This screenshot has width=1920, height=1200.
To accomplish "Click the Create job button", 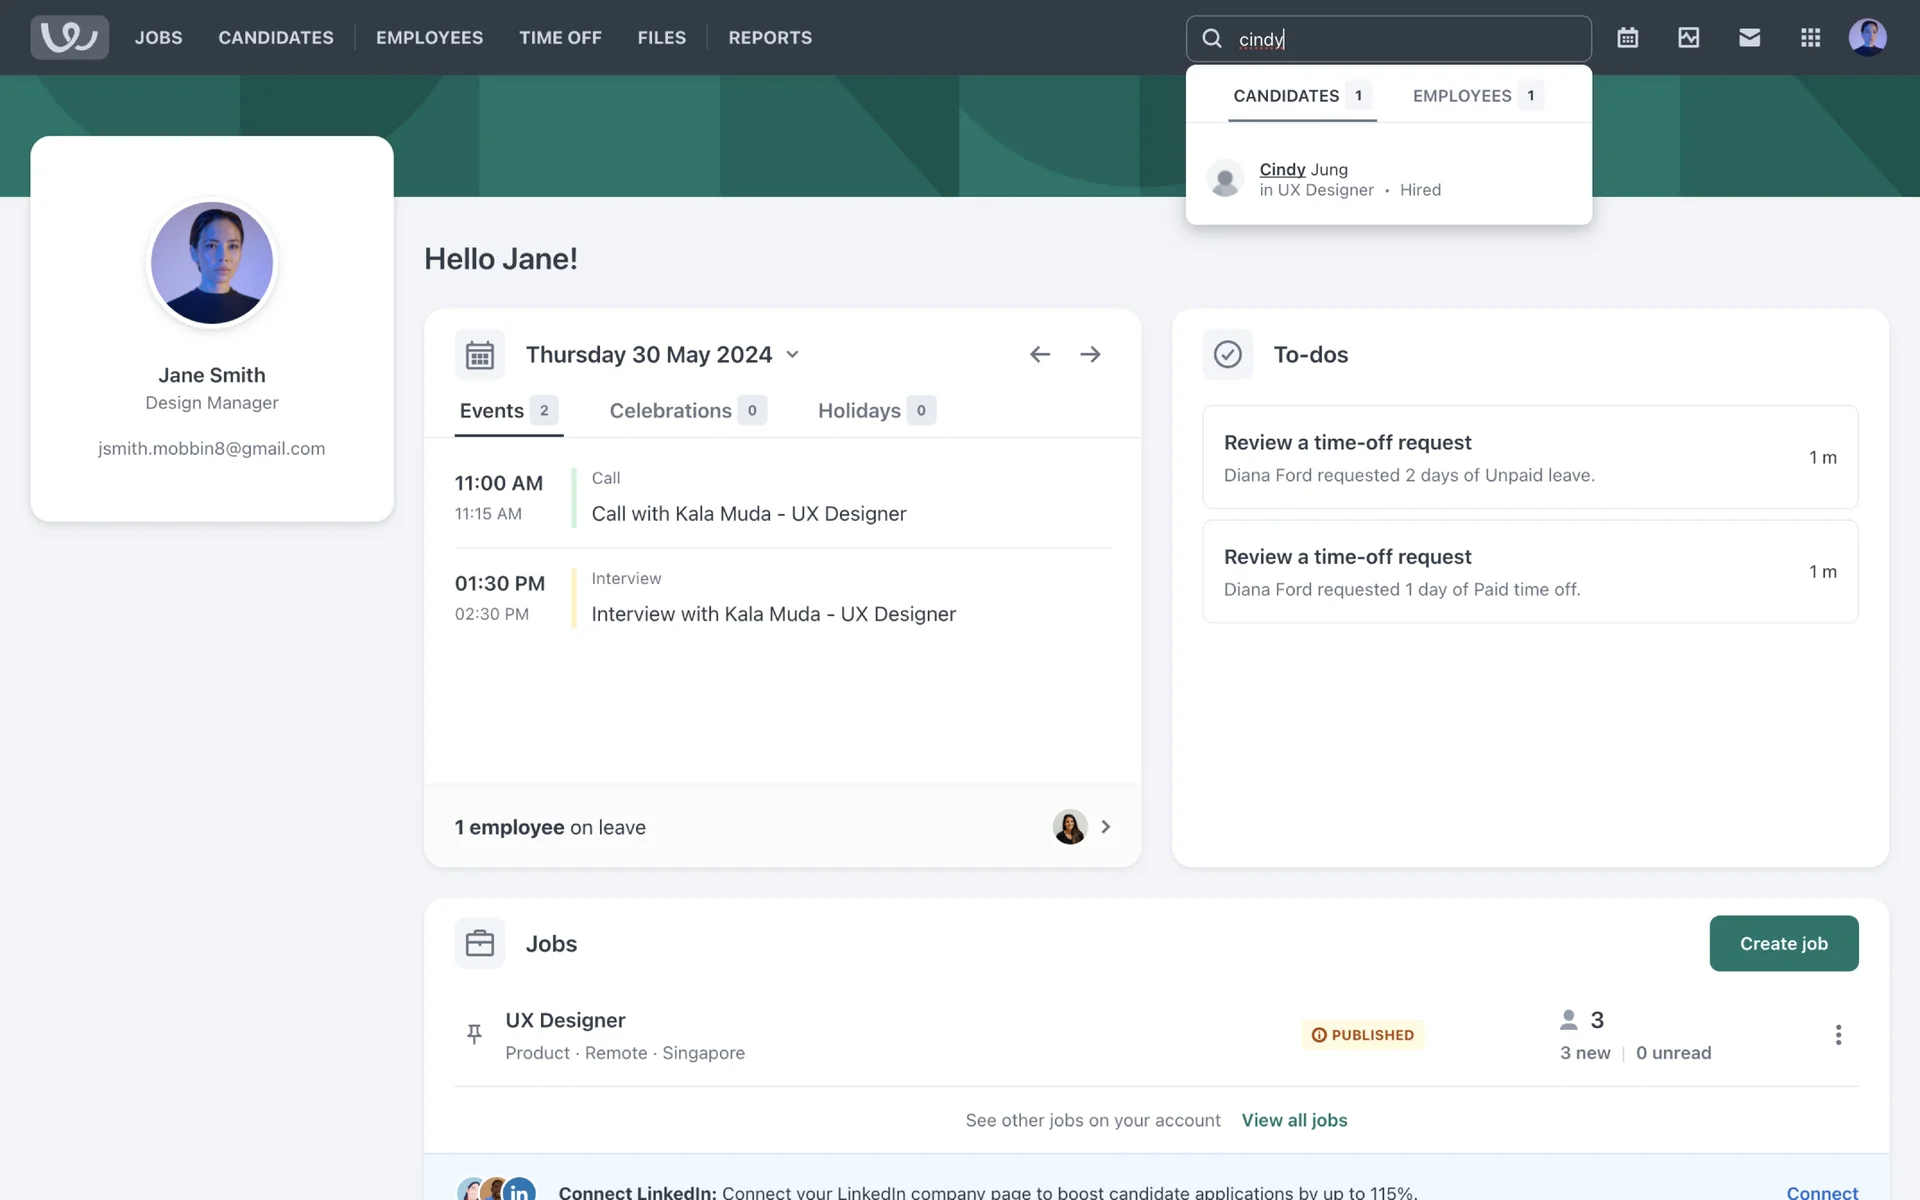I will (x=1783, y=943).
